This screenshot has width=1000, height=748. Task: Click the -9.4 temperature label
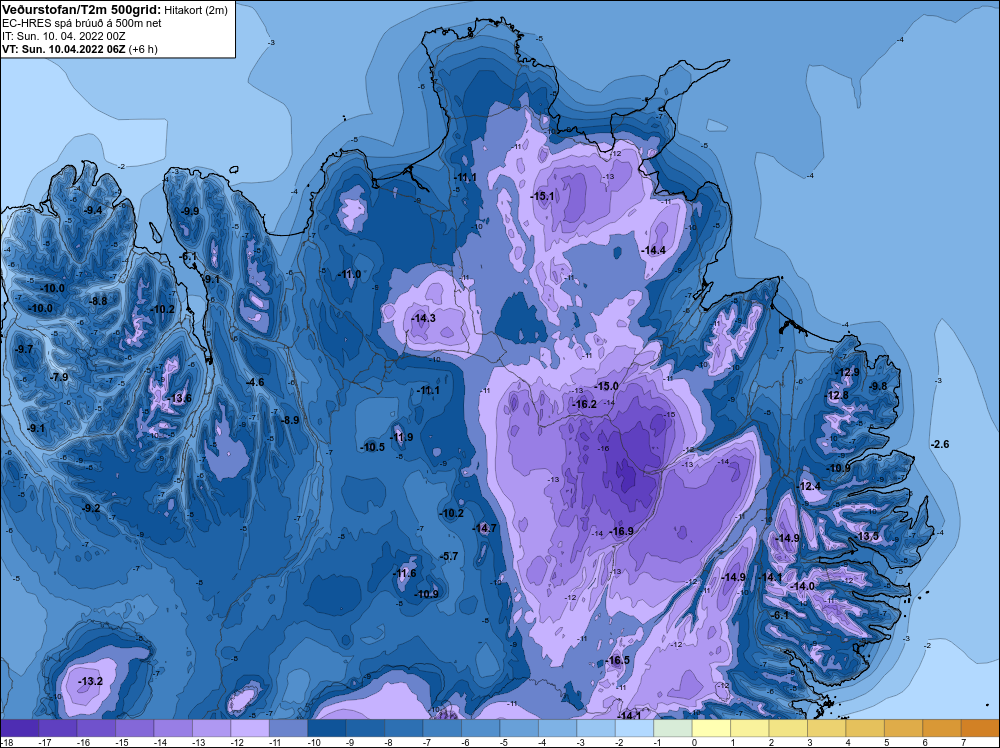pyautogui.click(x=93, y=210)
